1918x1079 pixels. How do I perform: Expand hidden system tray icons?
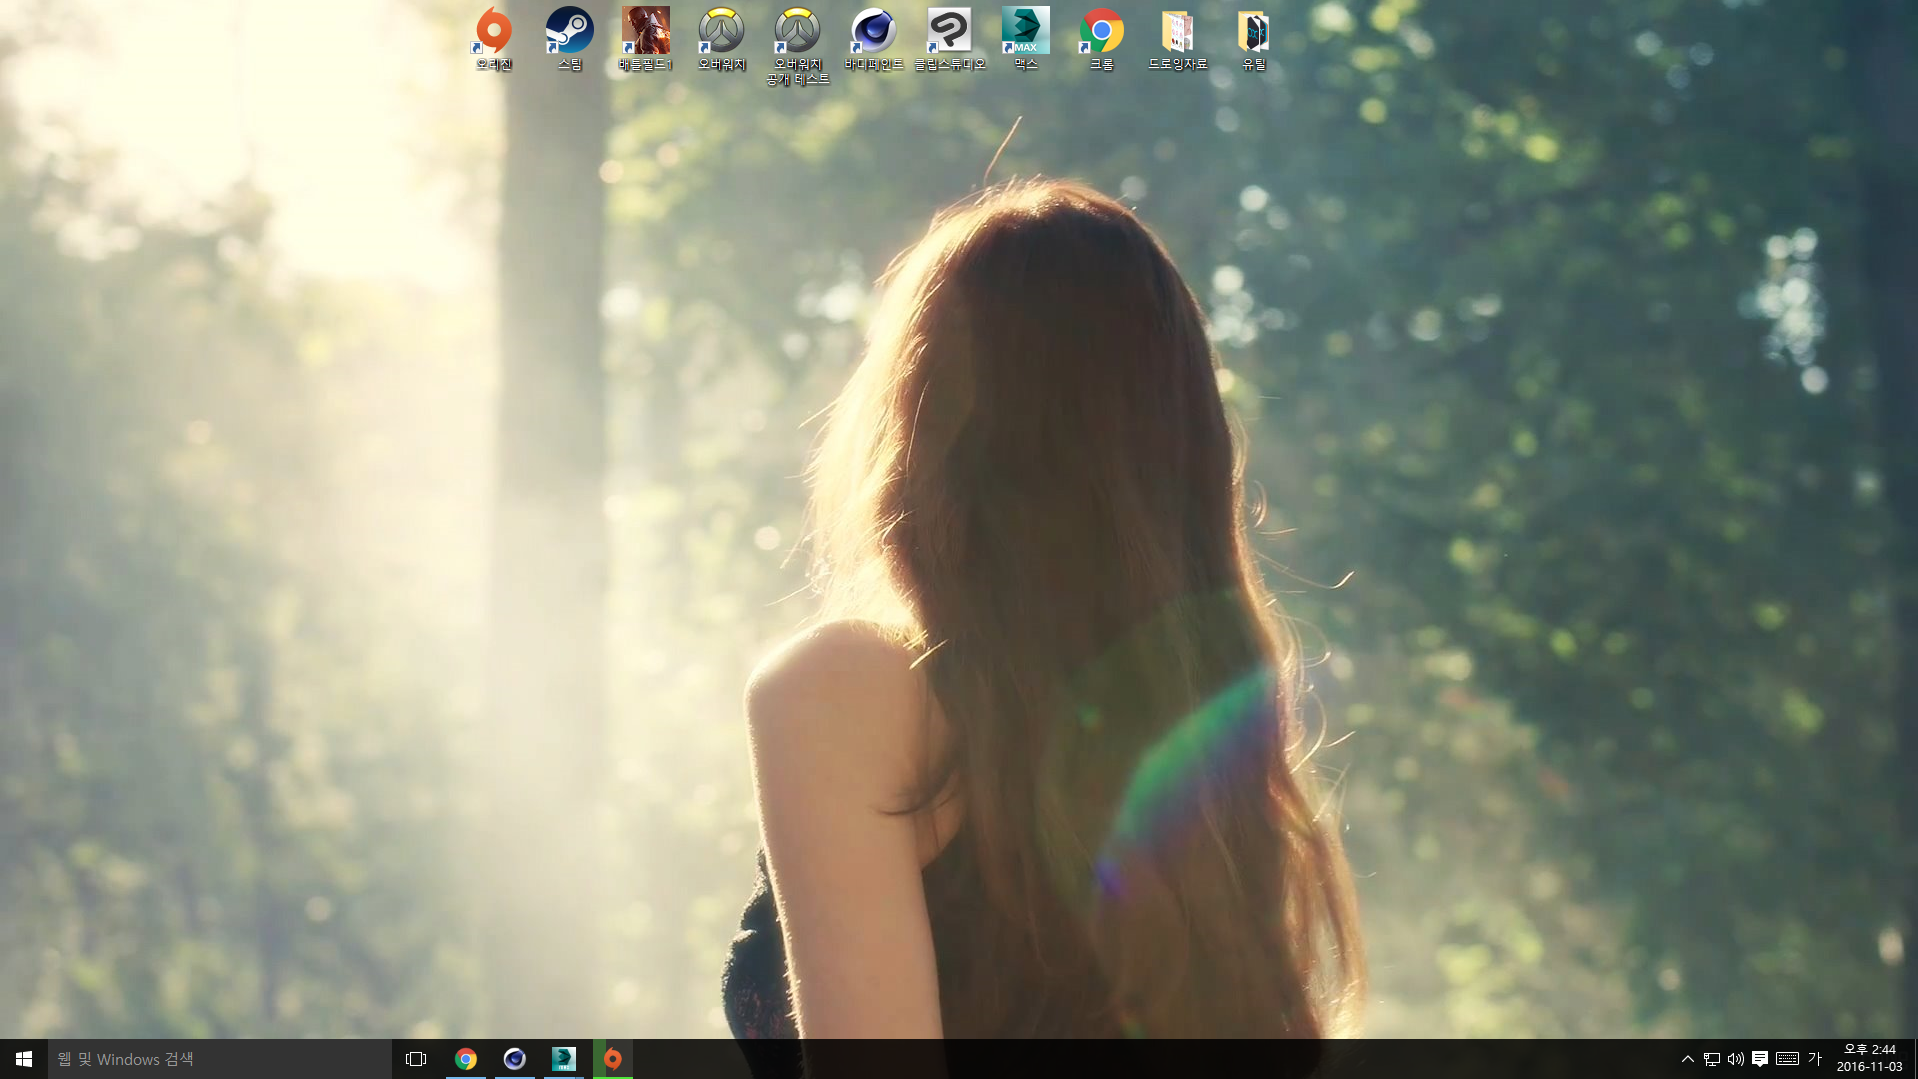coord(1687,1058)
